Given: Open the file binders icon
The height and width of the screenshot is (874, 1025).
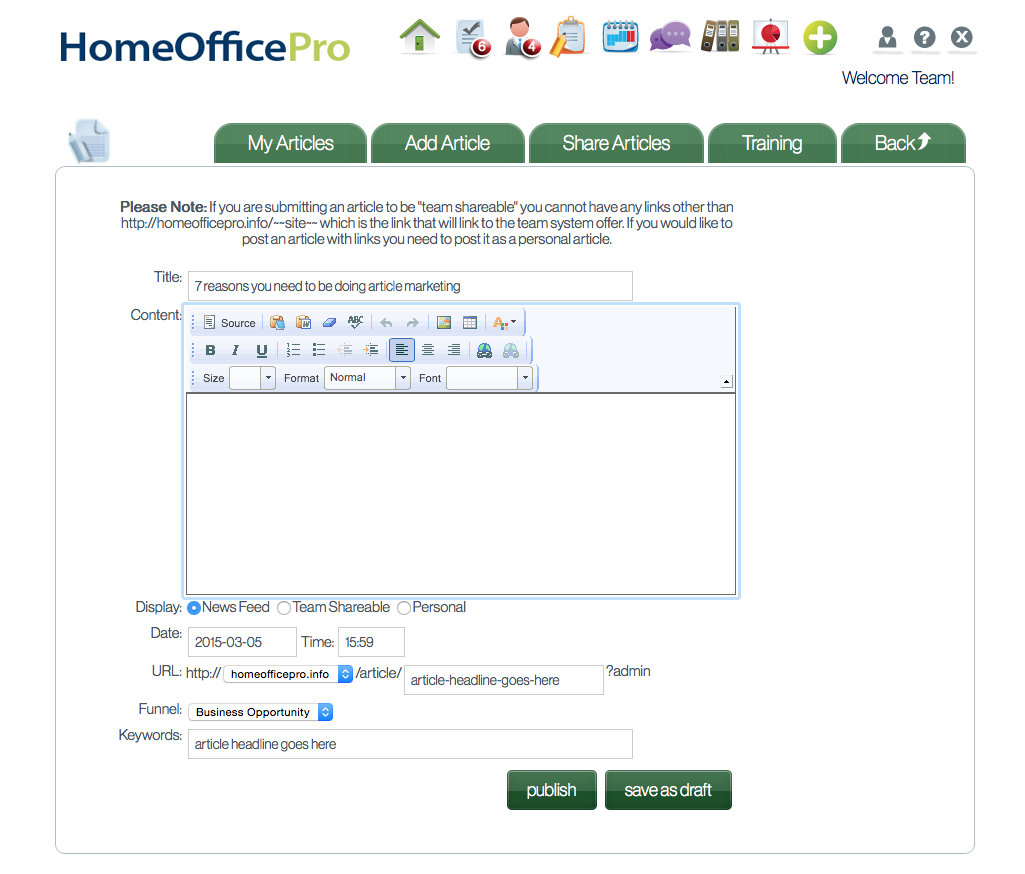Looking at the screenshot, I should pyautogui.click(x=720, y=36).
